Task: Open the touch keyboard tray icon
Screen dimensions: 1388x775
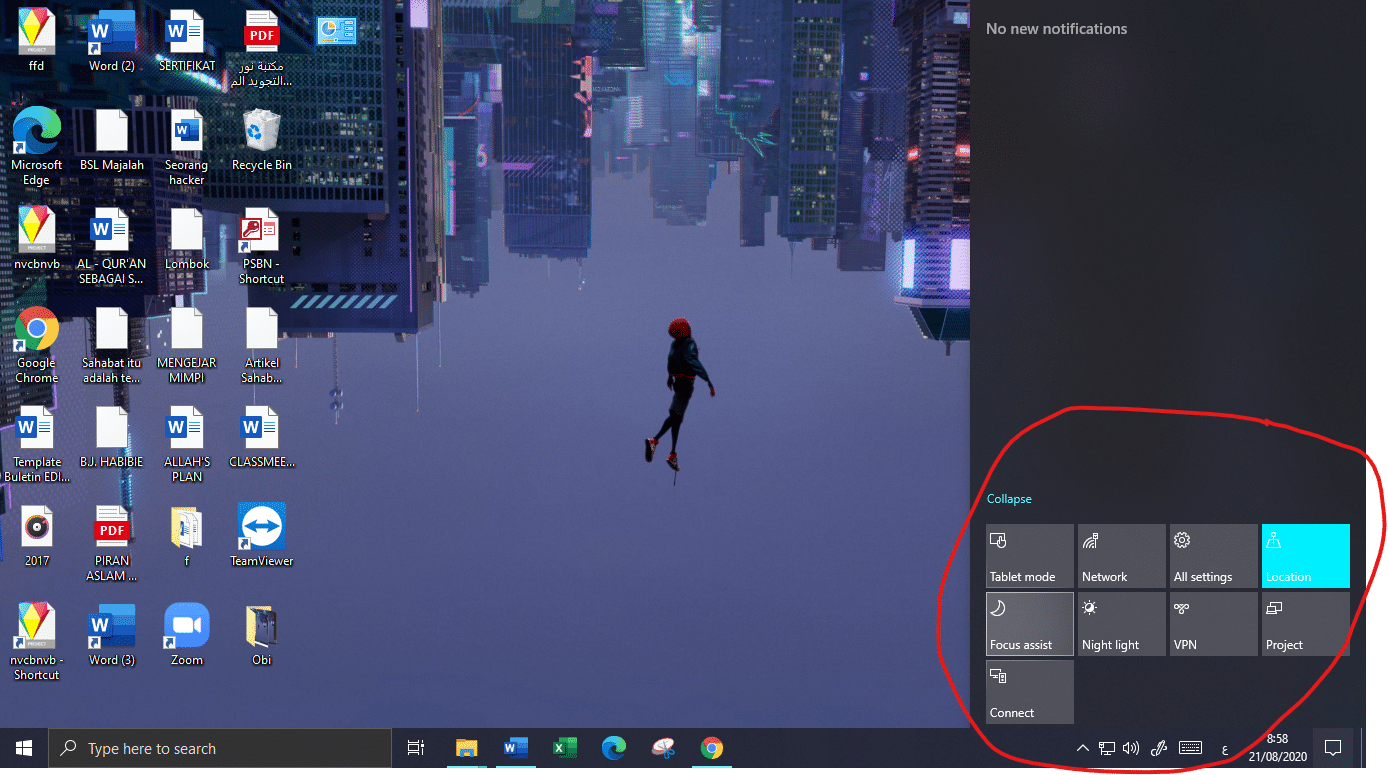Action: click(1190, 748)
